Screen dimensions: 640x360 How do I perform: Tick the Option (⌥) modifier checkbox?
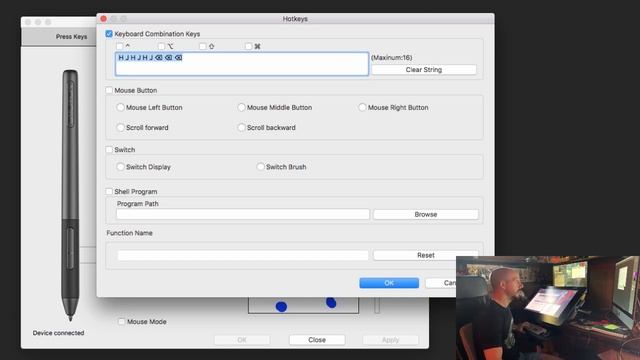(162, 47)
